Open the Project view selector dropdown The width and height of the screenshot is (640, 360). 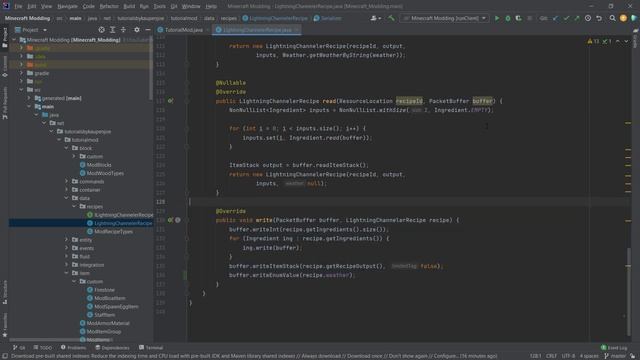[x=31, y=30]
